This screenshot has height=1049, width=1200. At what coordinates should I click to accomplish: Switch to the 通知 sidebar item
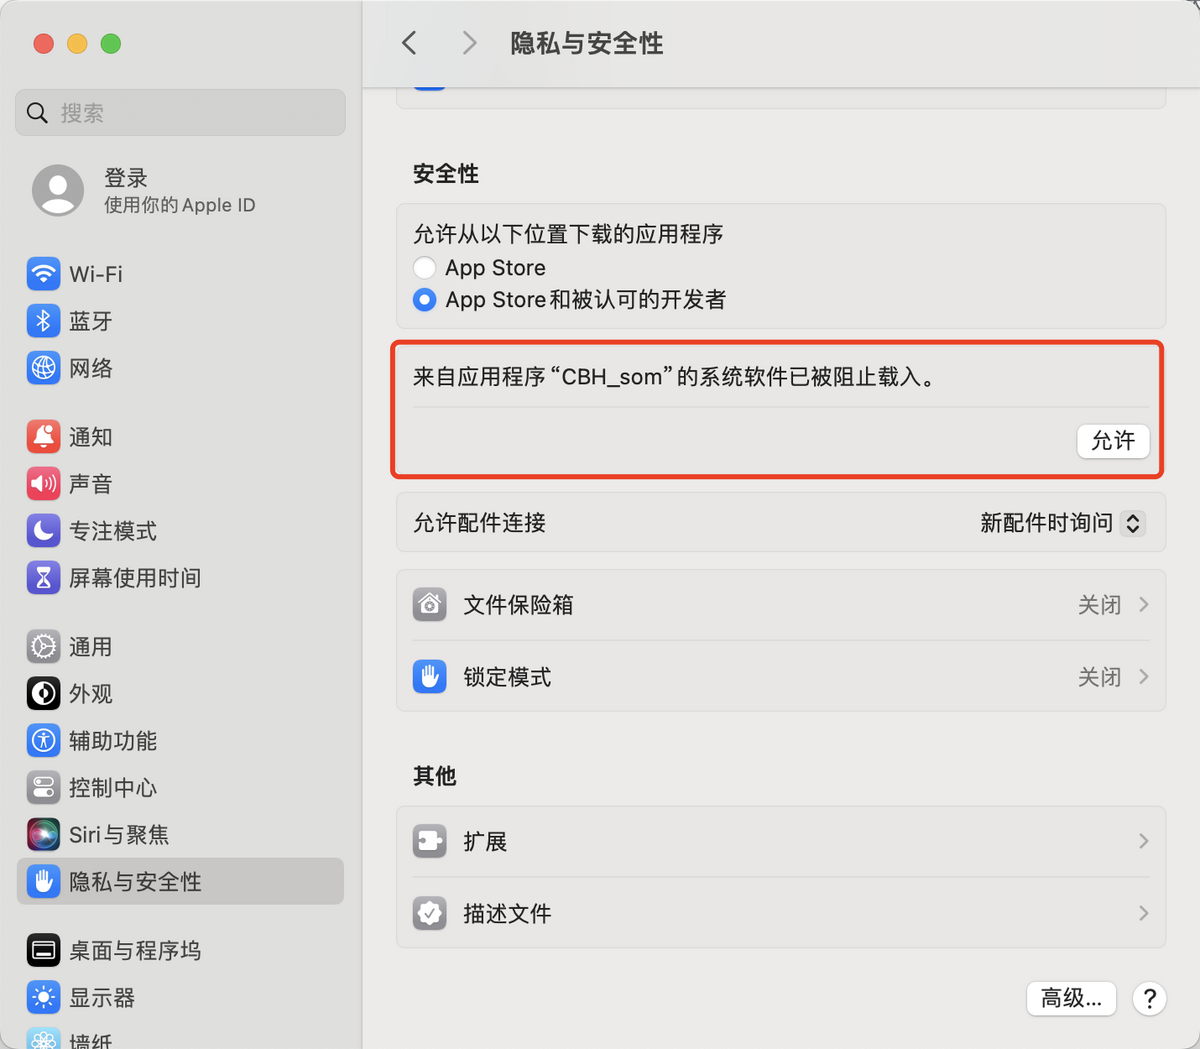pos(180,437)
